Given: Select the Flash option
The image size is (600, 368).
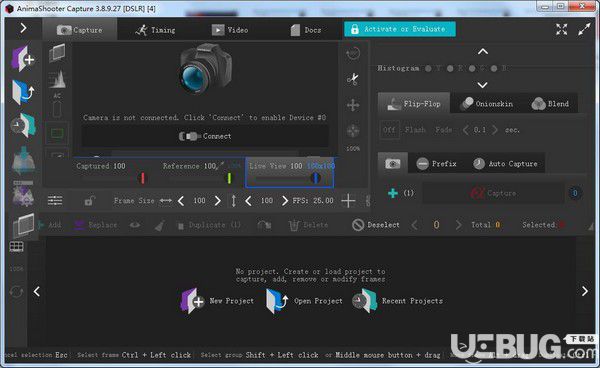Looking at the screenshot, I should tap(415, 130).
